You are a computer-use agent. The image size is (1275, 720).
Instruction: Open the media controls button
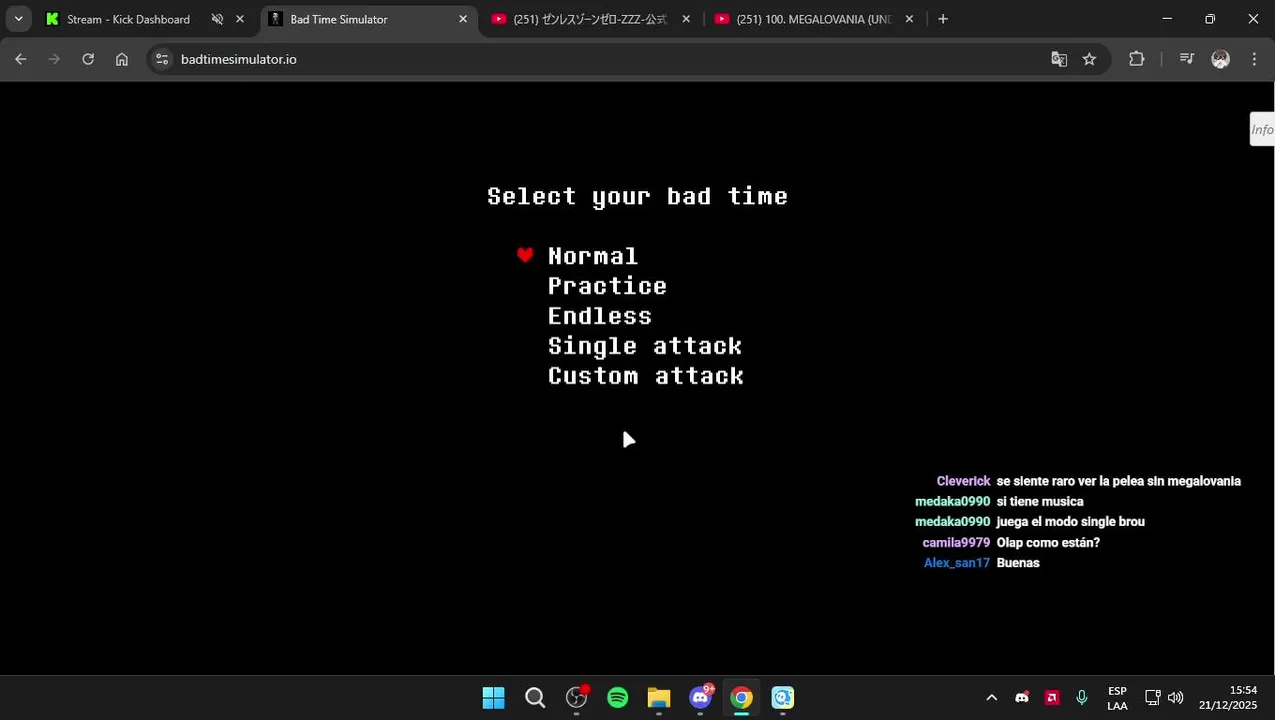pos(1187,59)
